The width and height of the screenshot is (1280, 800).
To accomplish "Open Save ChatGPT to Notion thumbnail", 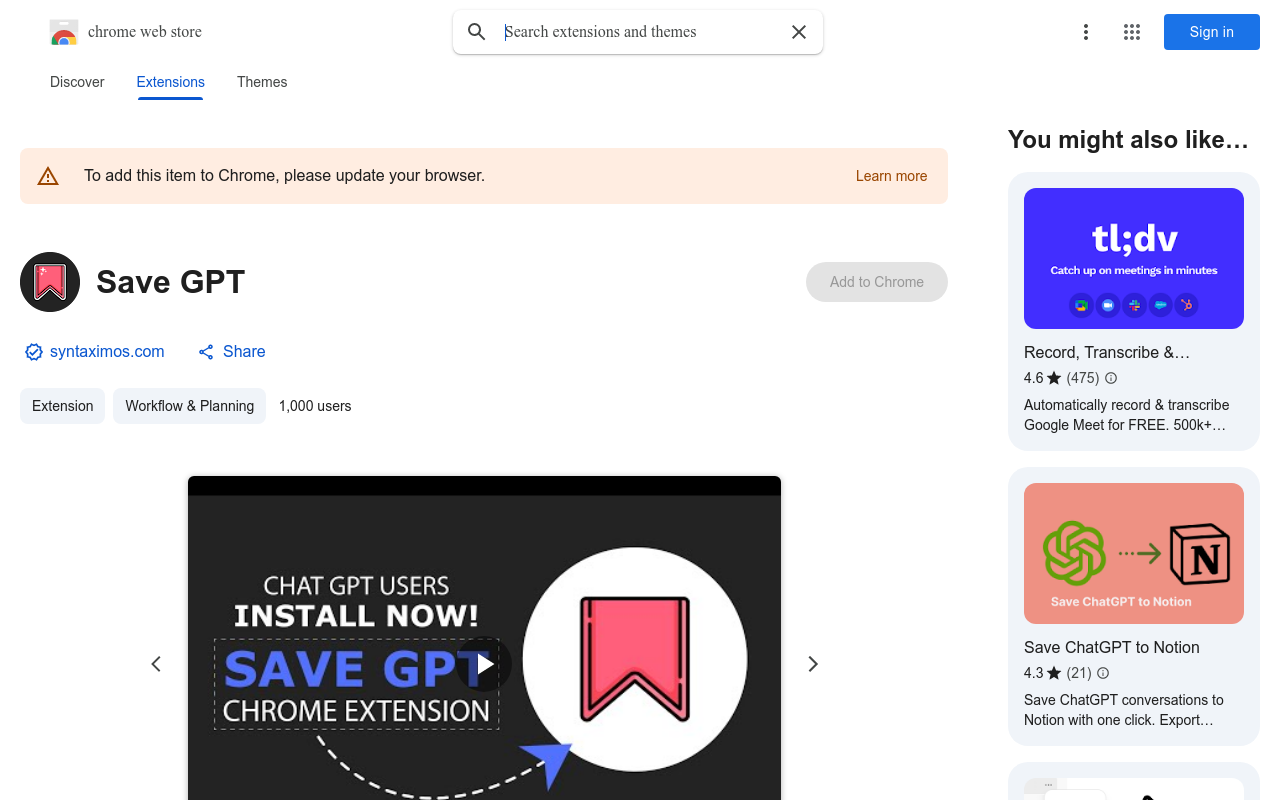I will pos(1134,553).
